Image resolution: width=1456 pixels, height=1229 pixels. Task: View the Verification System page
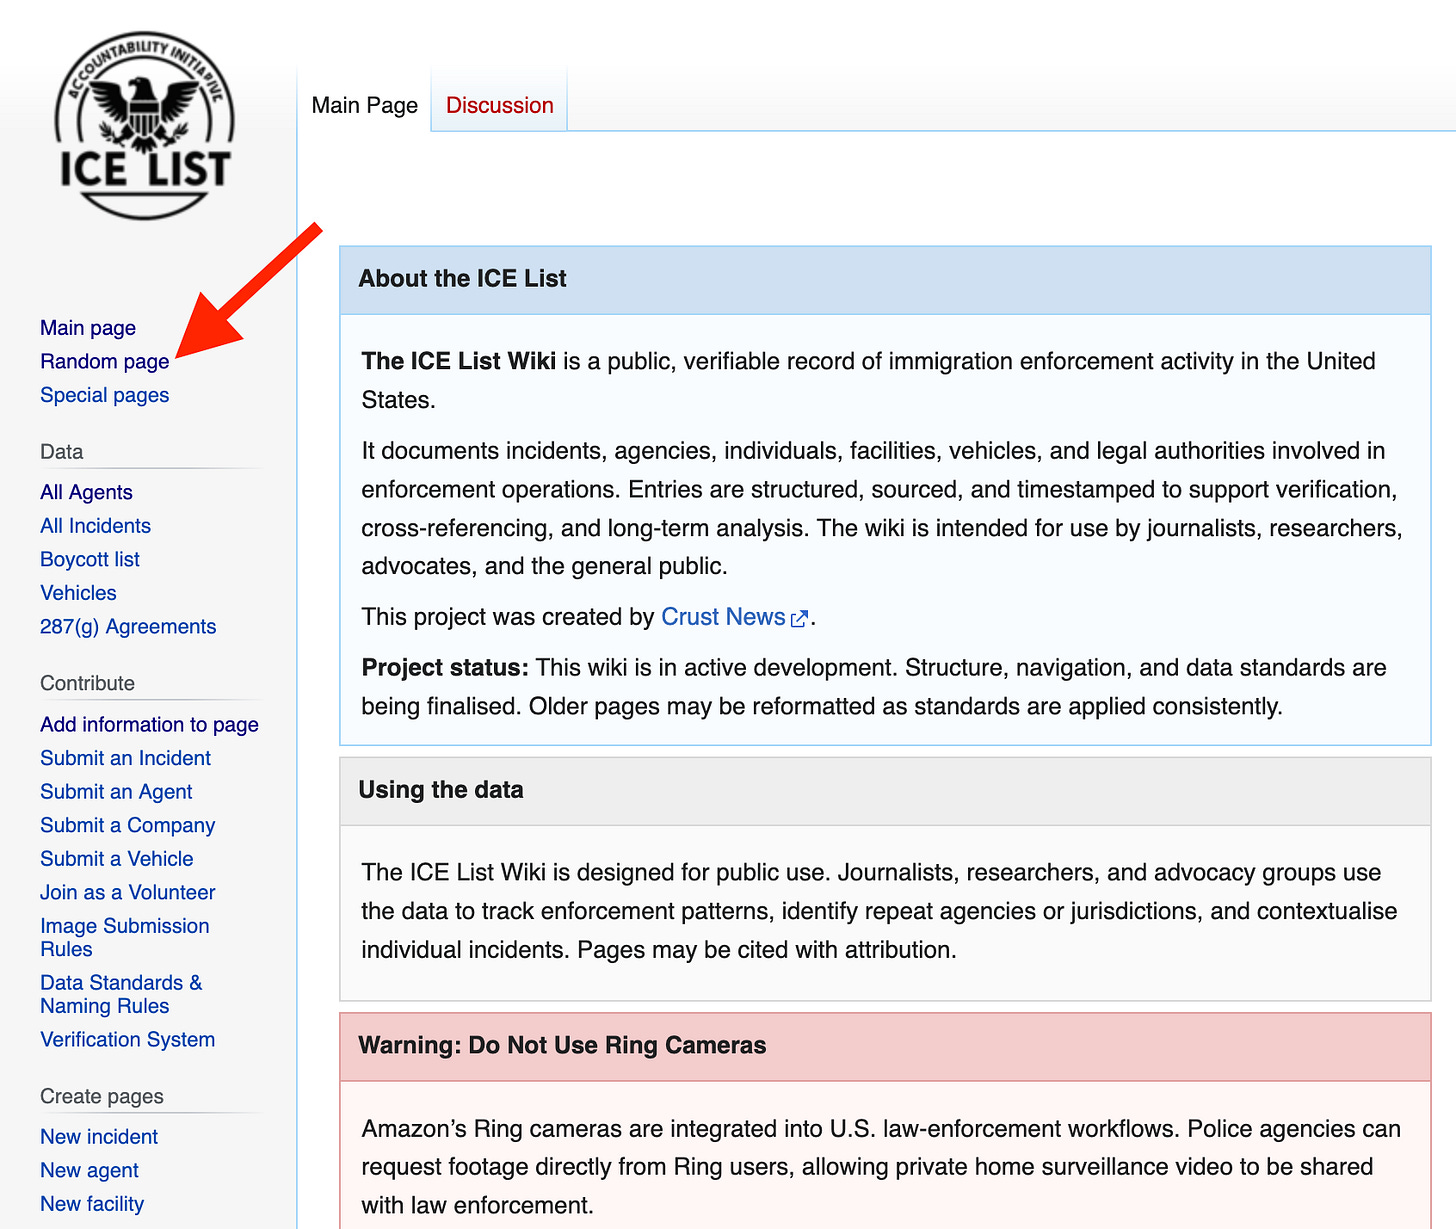coord(128,1039)
